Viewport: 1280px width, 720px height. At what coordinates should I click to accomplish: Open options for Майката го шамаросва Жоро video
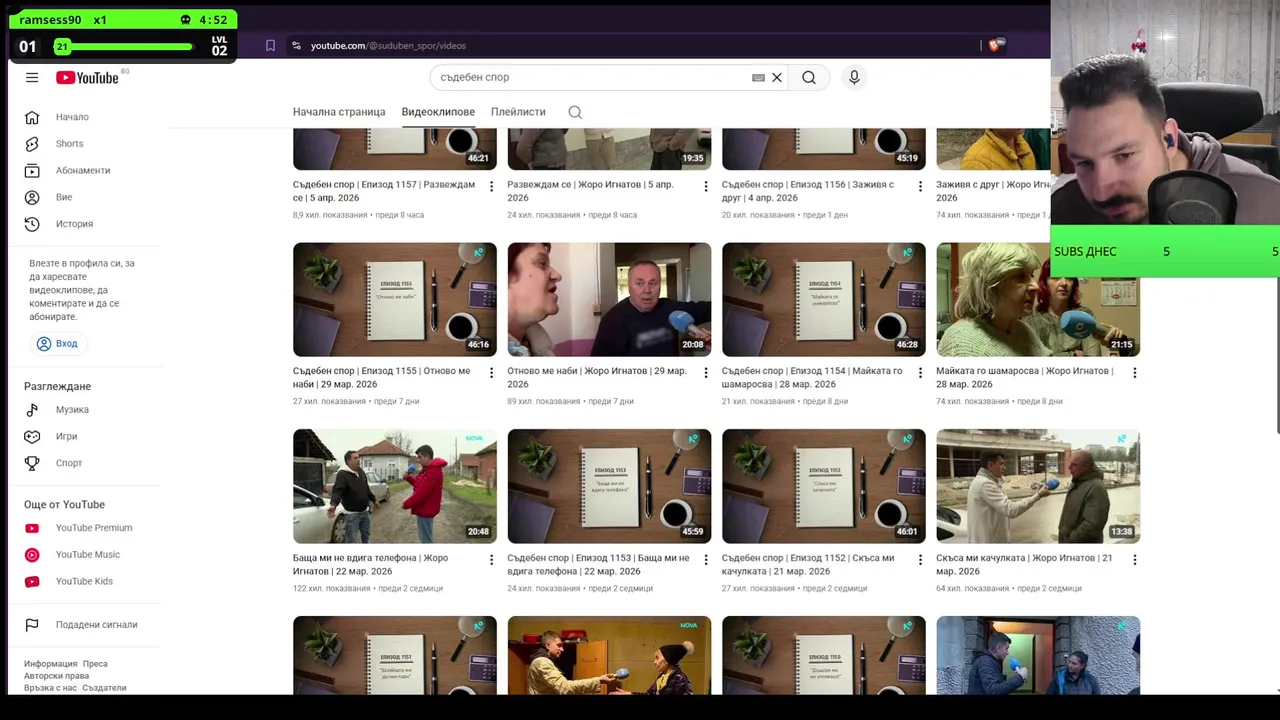[1135, 372]
